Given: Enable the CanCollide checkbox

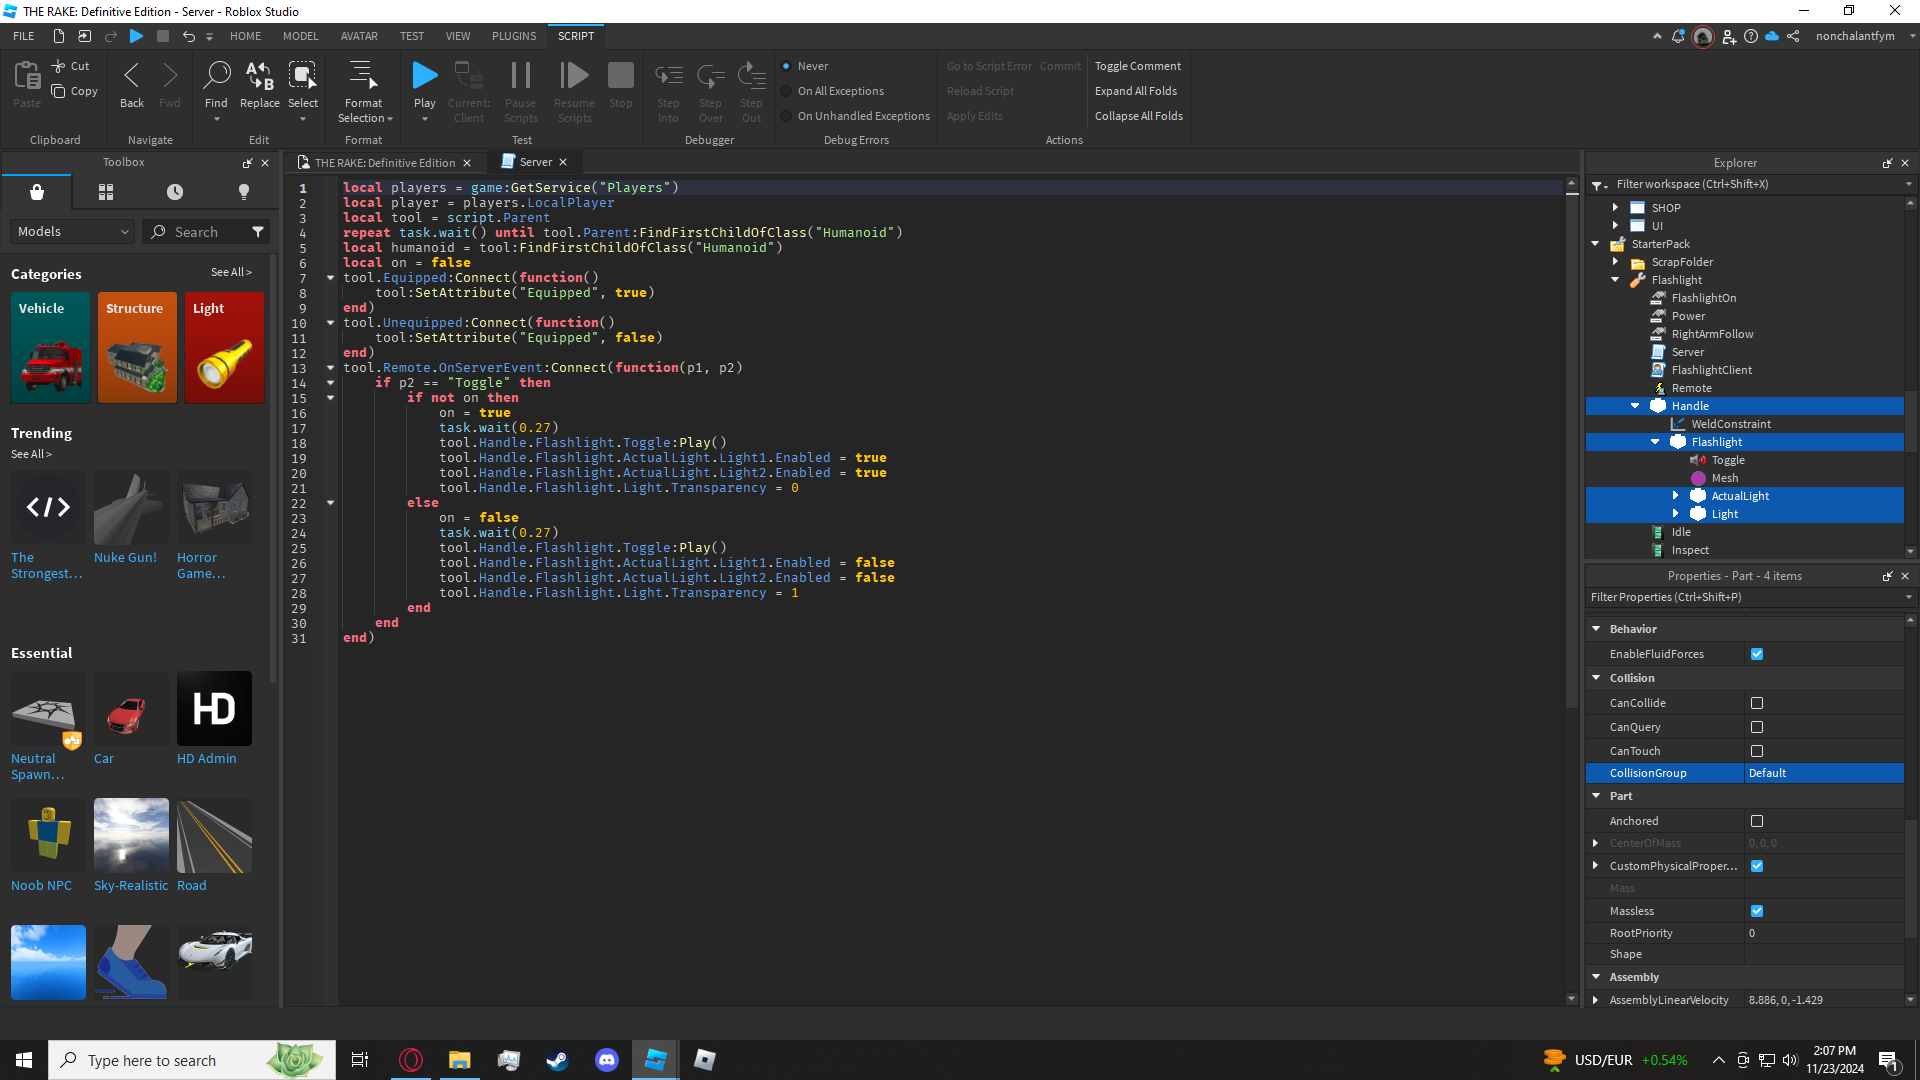Looking at the screenshot, I should [1756, 703].
